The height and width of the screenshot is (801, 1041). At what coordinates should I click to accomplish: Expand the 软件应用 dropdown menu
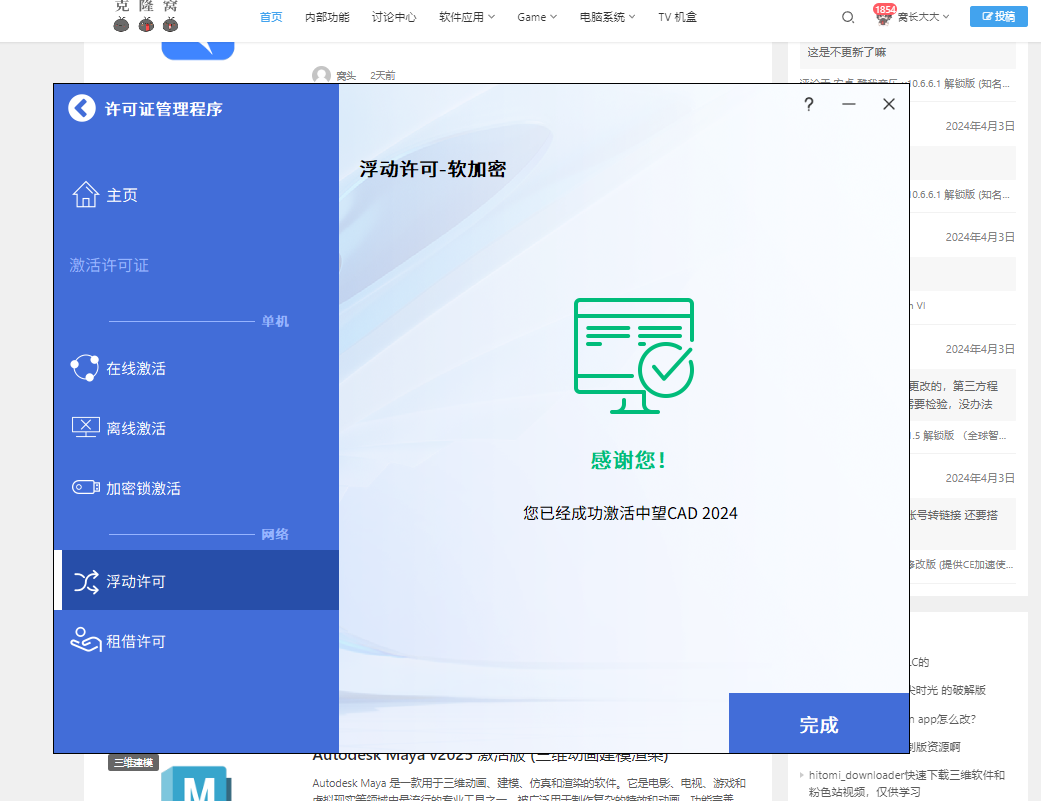(467, 17)
